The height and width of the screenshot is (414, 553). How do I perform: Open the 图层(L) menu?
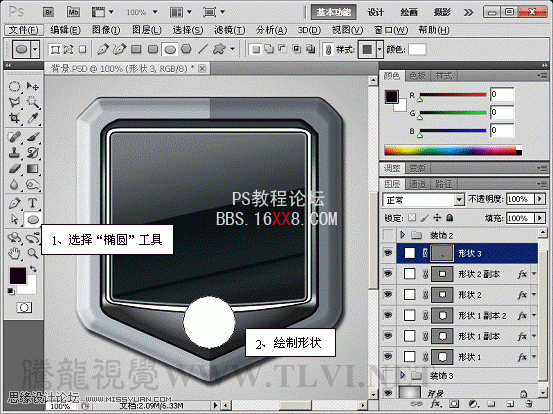[147, 30]
